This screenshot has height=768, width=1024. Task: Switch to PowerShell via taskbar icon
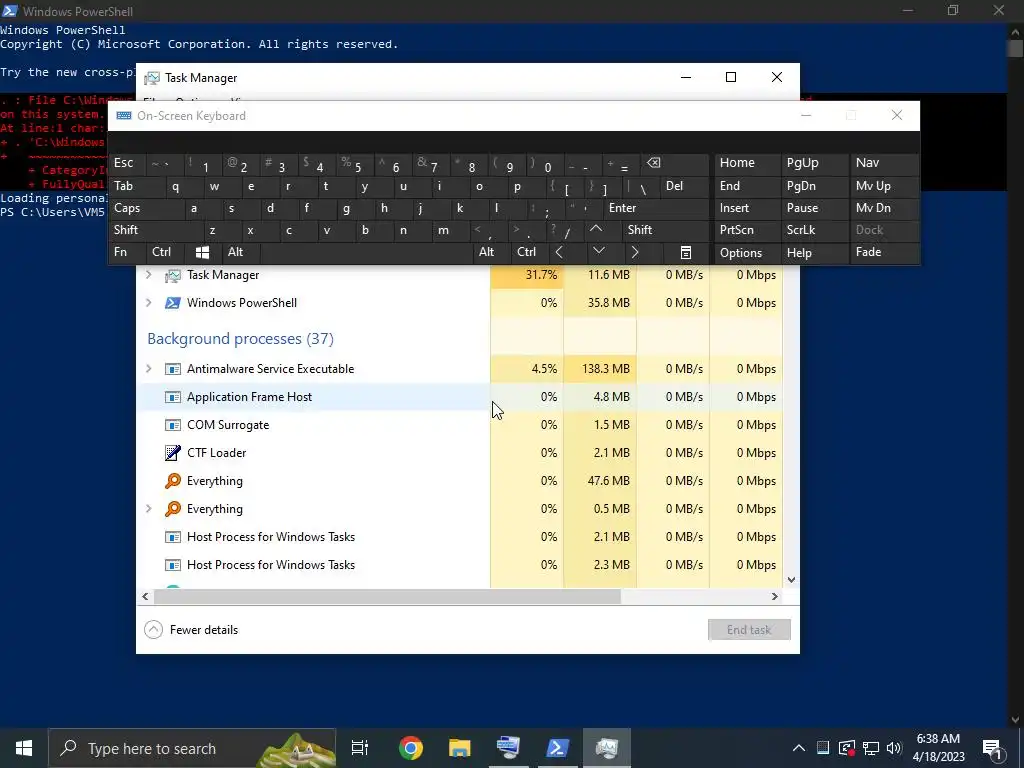tap(558, 748)
